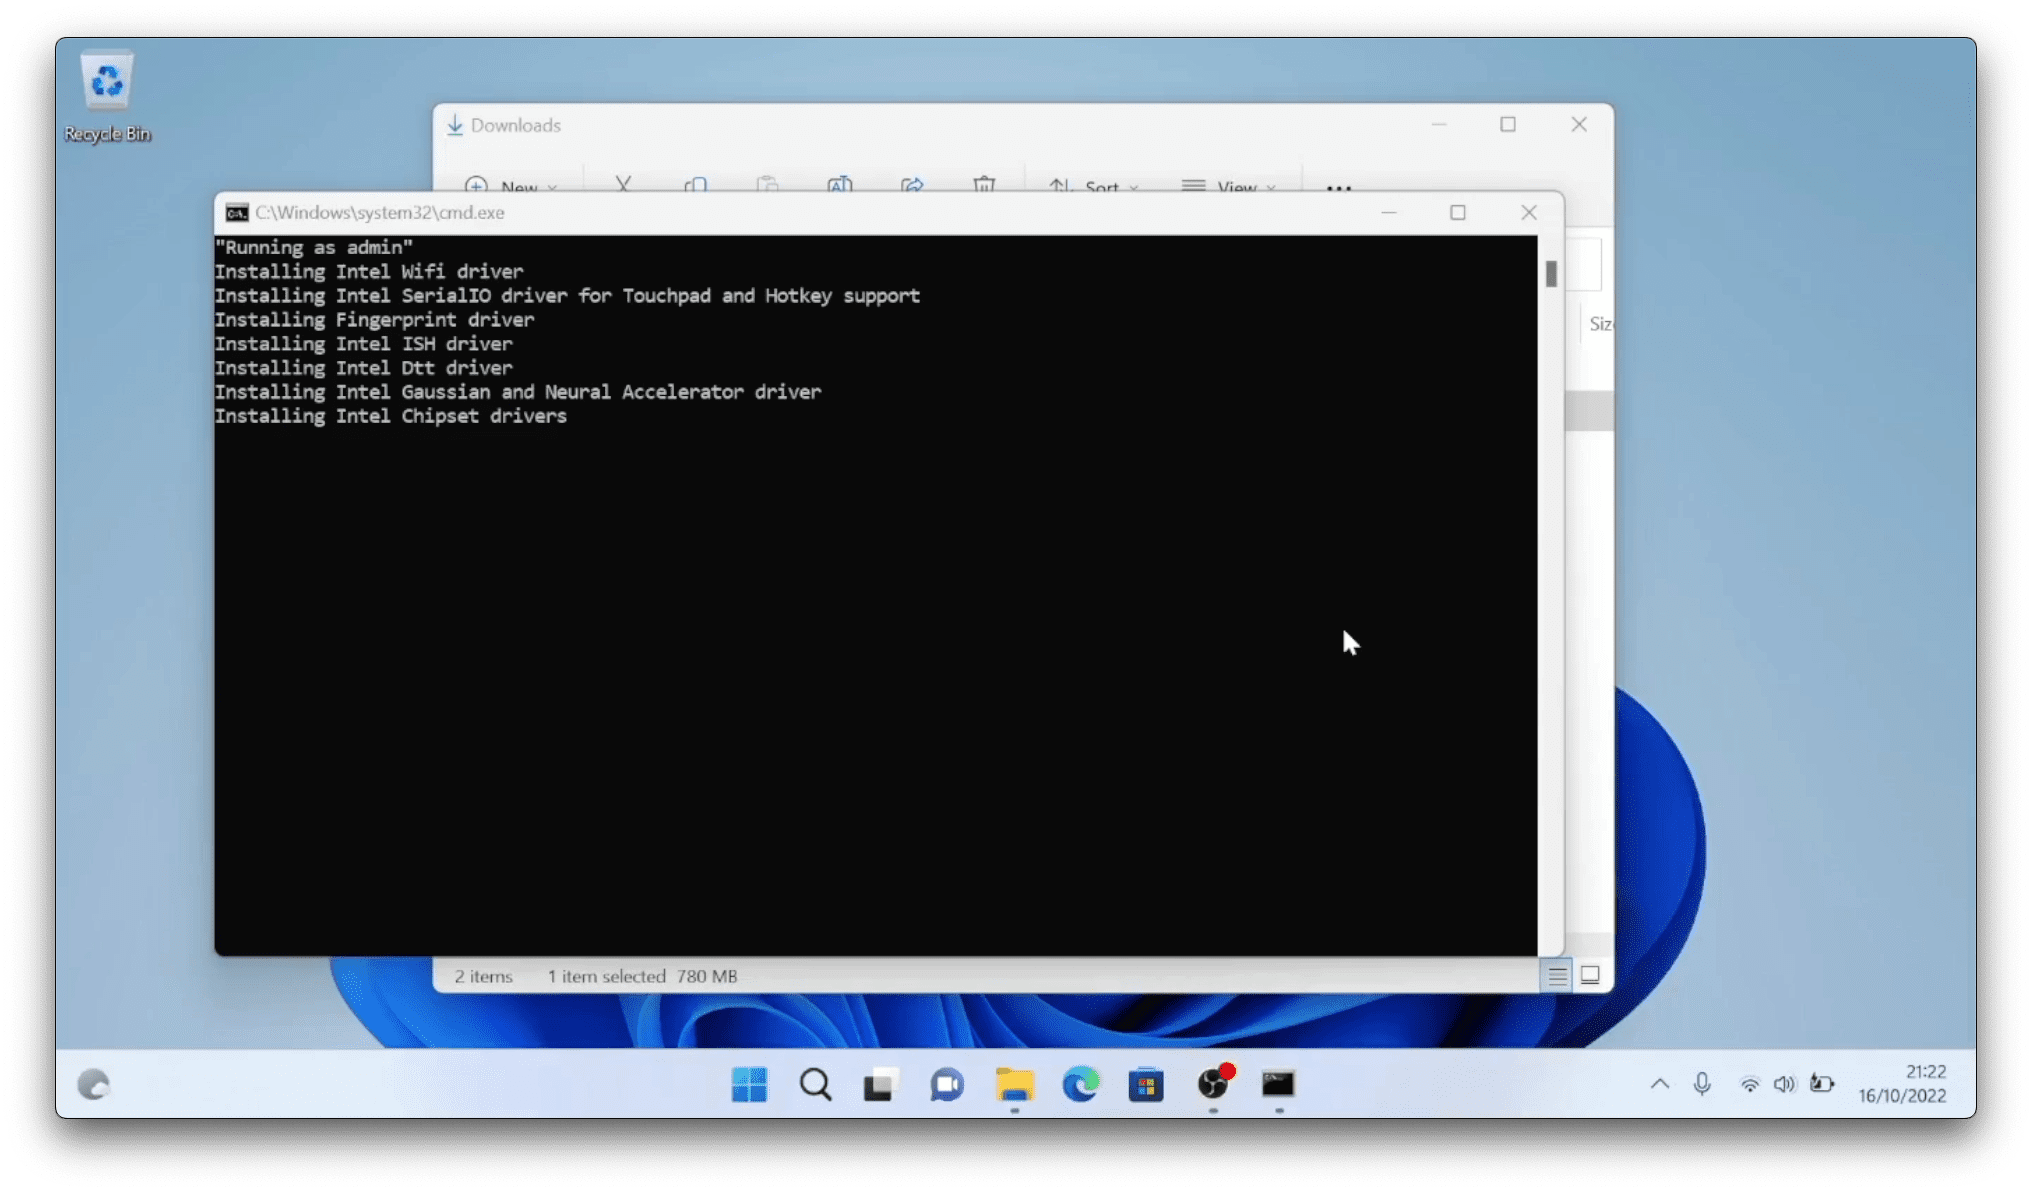Click the Gaussian and Neural Accelerator line
The height and width of the screenshot is (1192, 2032).
(x=518, y=392)
